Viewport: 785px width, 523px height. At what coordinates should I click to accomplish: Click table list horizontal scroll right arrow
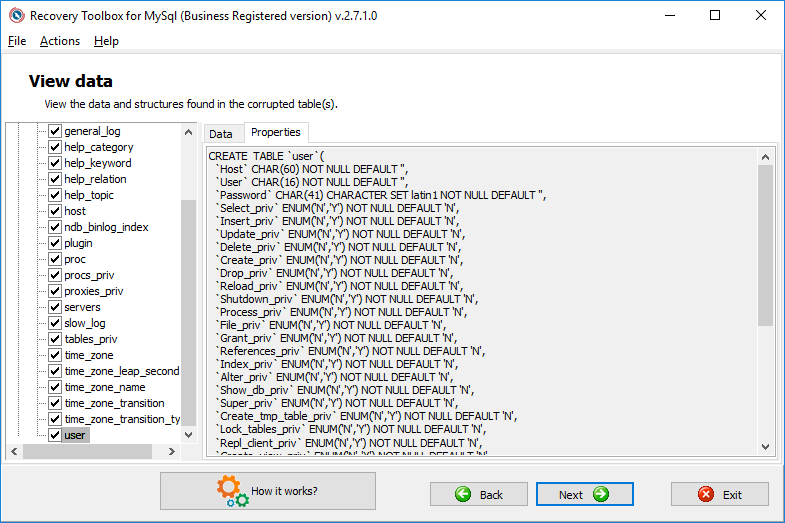coord(172,451)
